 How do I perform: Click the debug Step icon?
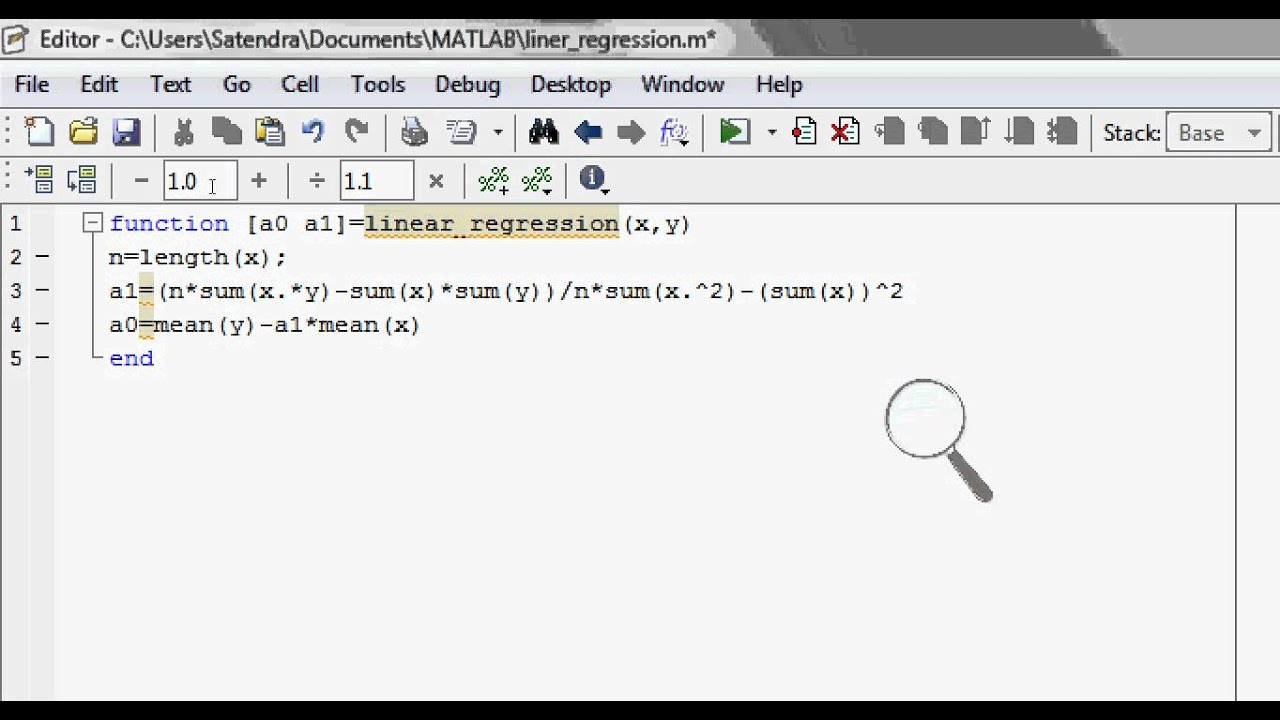coord(889,132)
